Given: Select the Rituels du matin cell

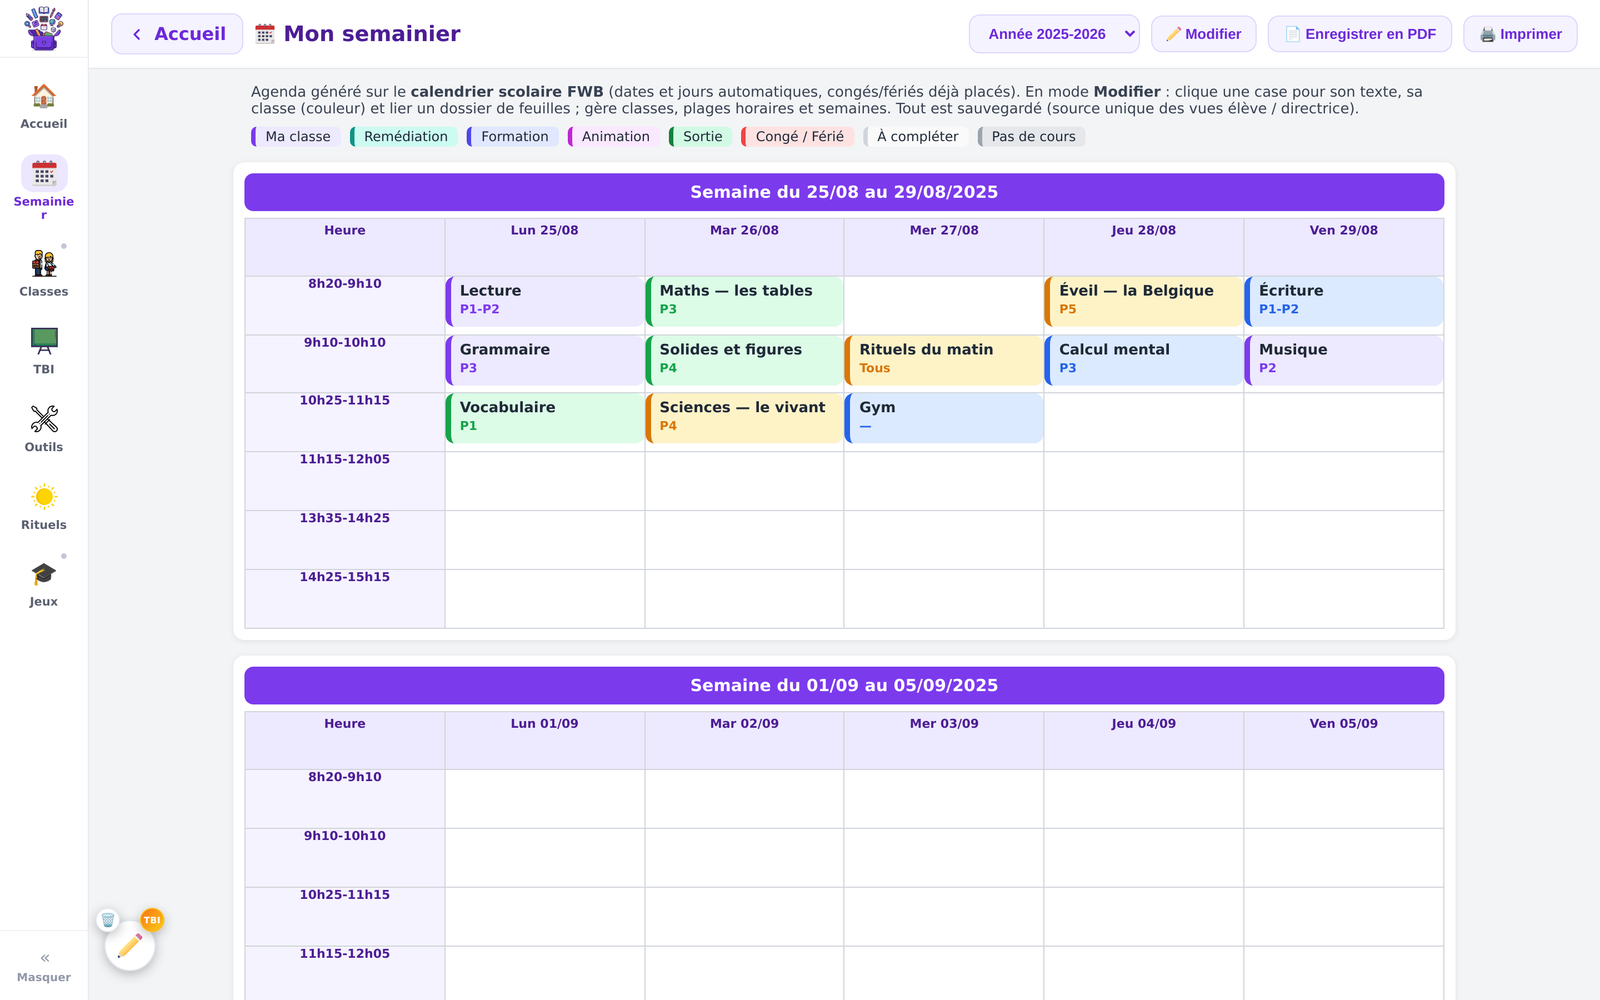Looking at the screenshot, I should click(944, 361).
